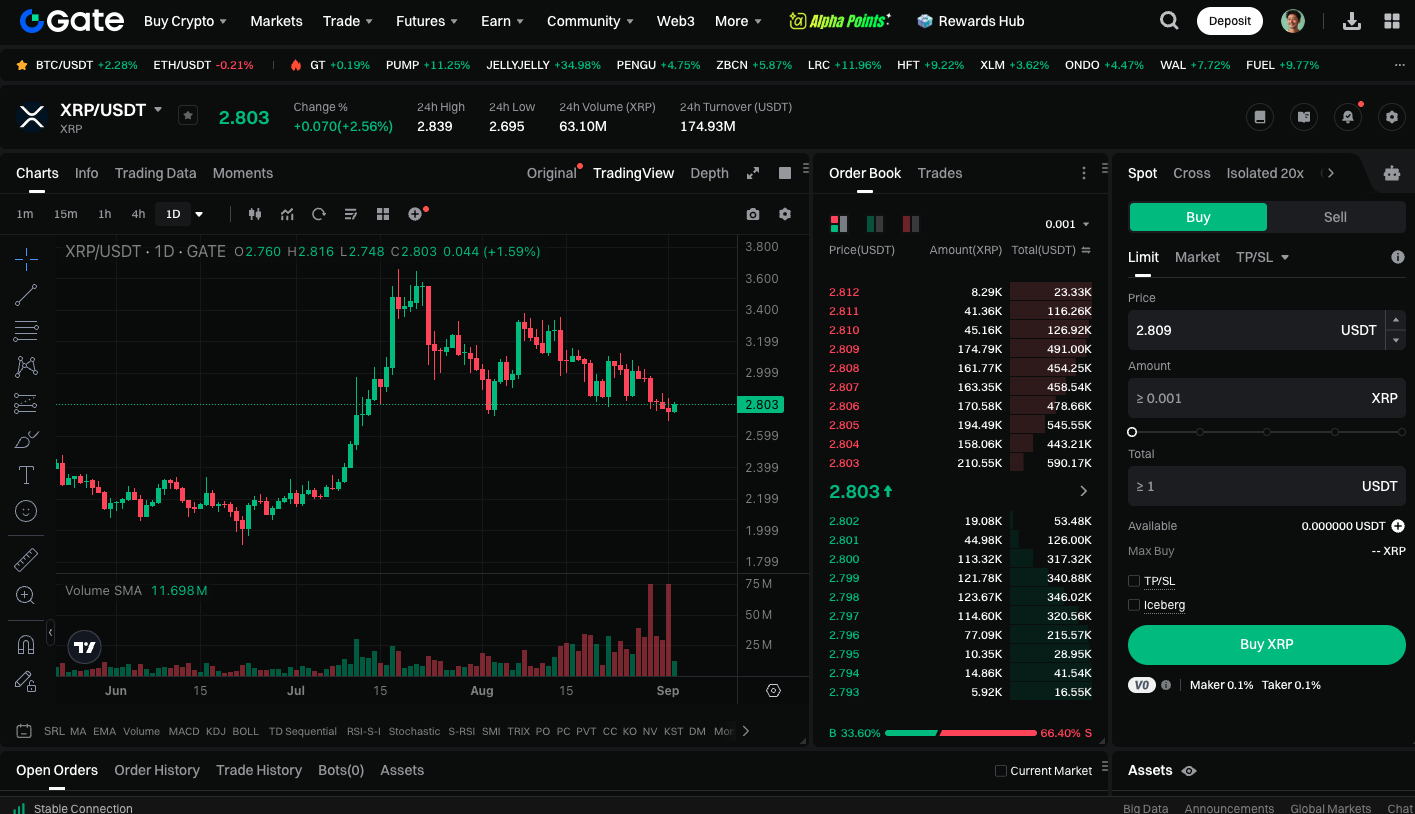The height and width of the screenshot is (814, 1415).
Task: Show order book buys-only view
Action: click(875, 224)
